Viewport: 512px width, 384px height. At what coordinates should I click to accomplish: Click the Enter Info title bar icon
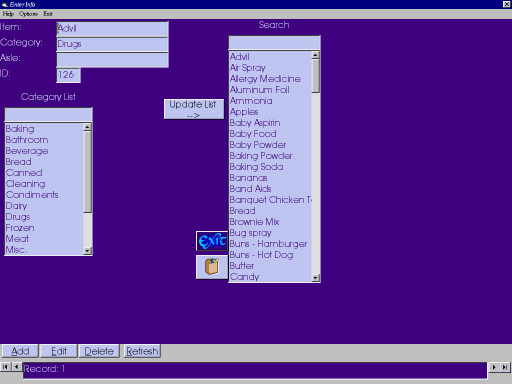tap(4, 4)
